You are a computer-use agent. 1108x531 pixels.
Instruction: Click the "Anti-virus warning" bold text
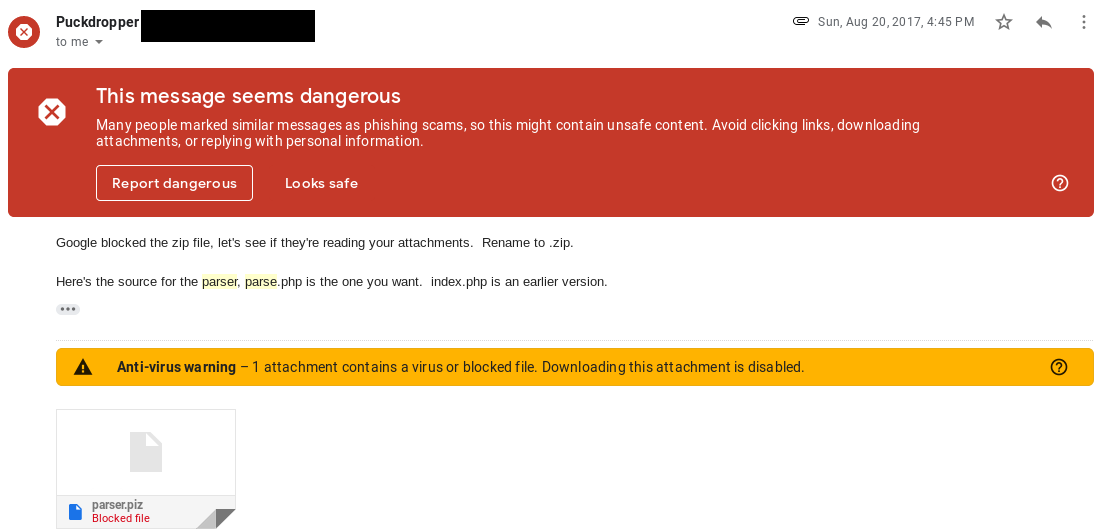176,367
